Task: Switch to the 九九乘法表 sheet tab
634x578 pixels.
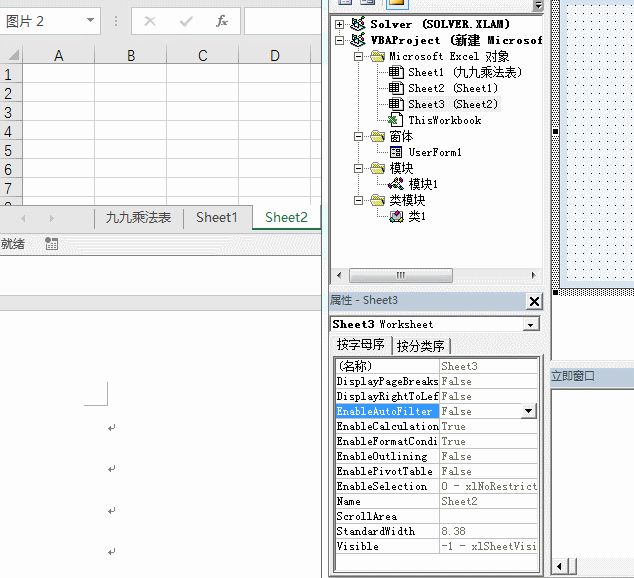Action: point(139,218)
